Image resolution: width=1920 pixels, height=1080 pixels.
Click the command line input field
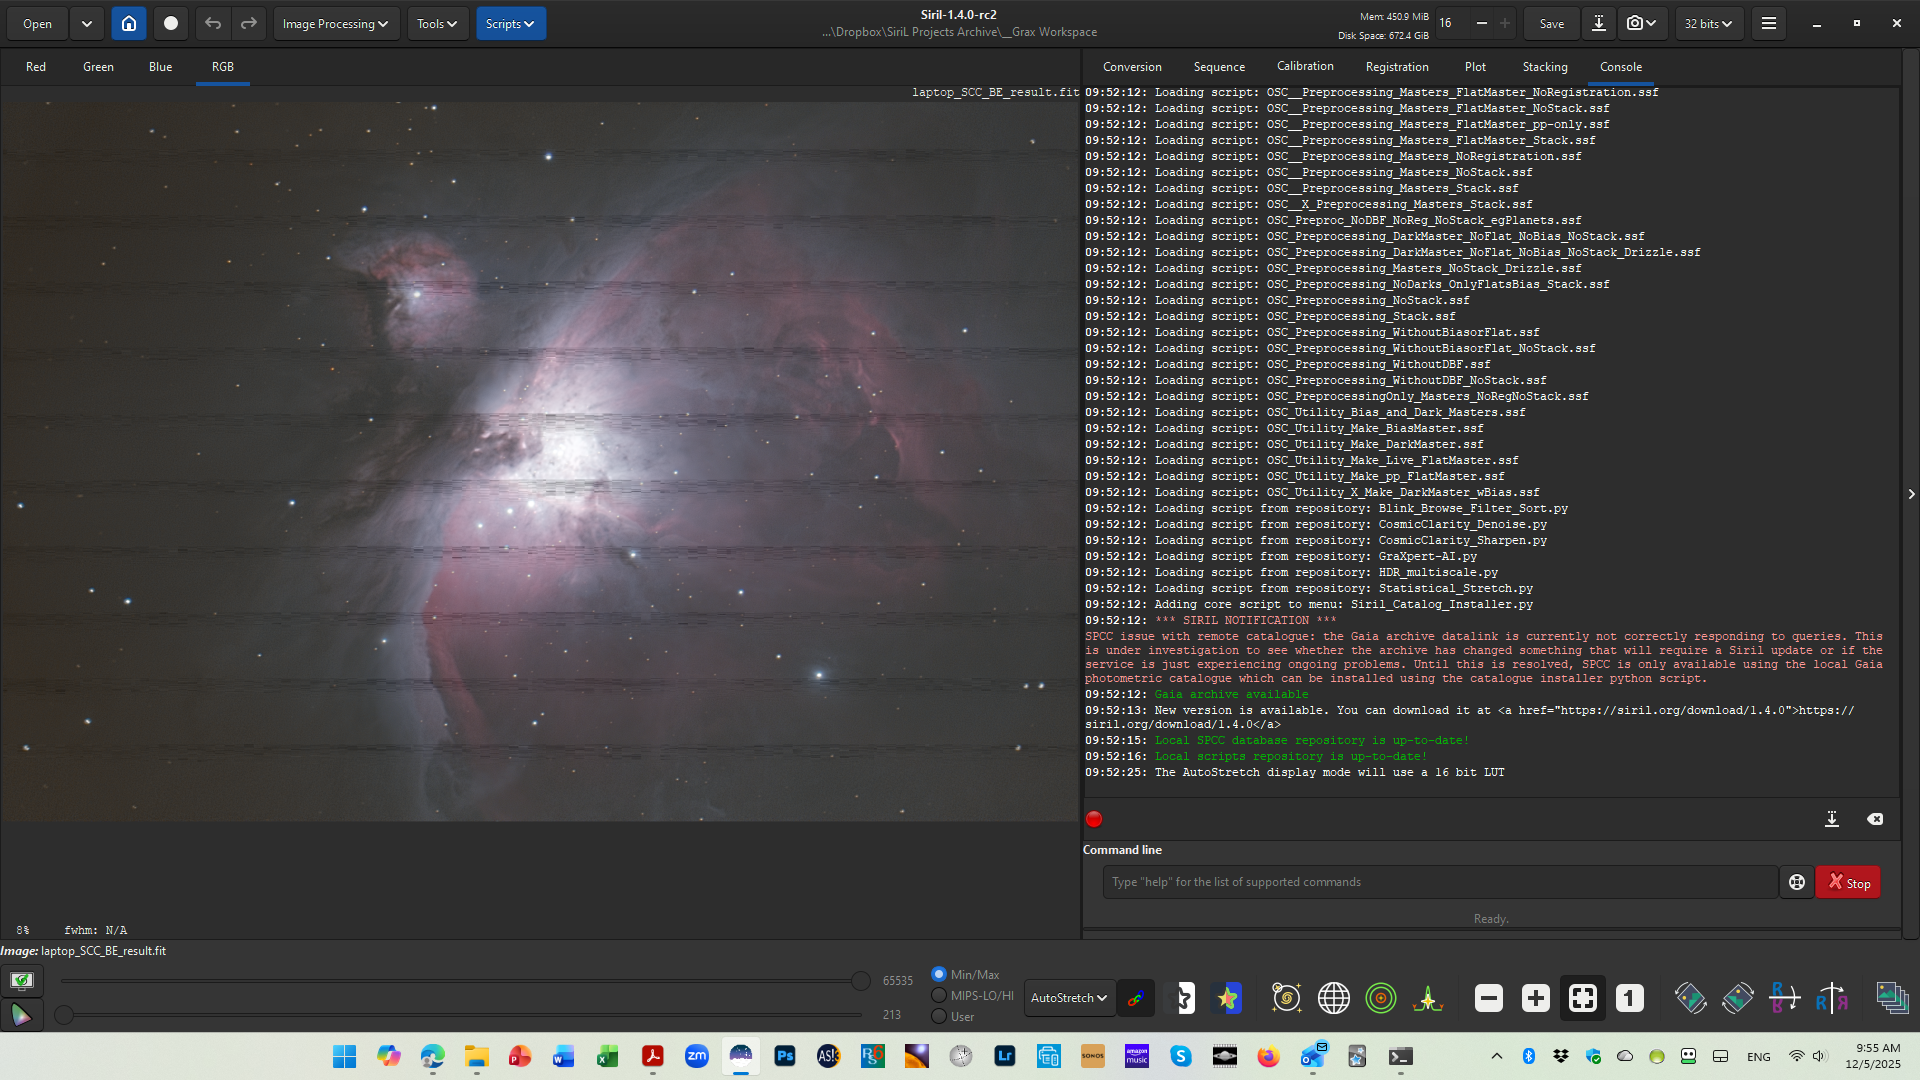pyautogui.click(x=1440, y=882)
